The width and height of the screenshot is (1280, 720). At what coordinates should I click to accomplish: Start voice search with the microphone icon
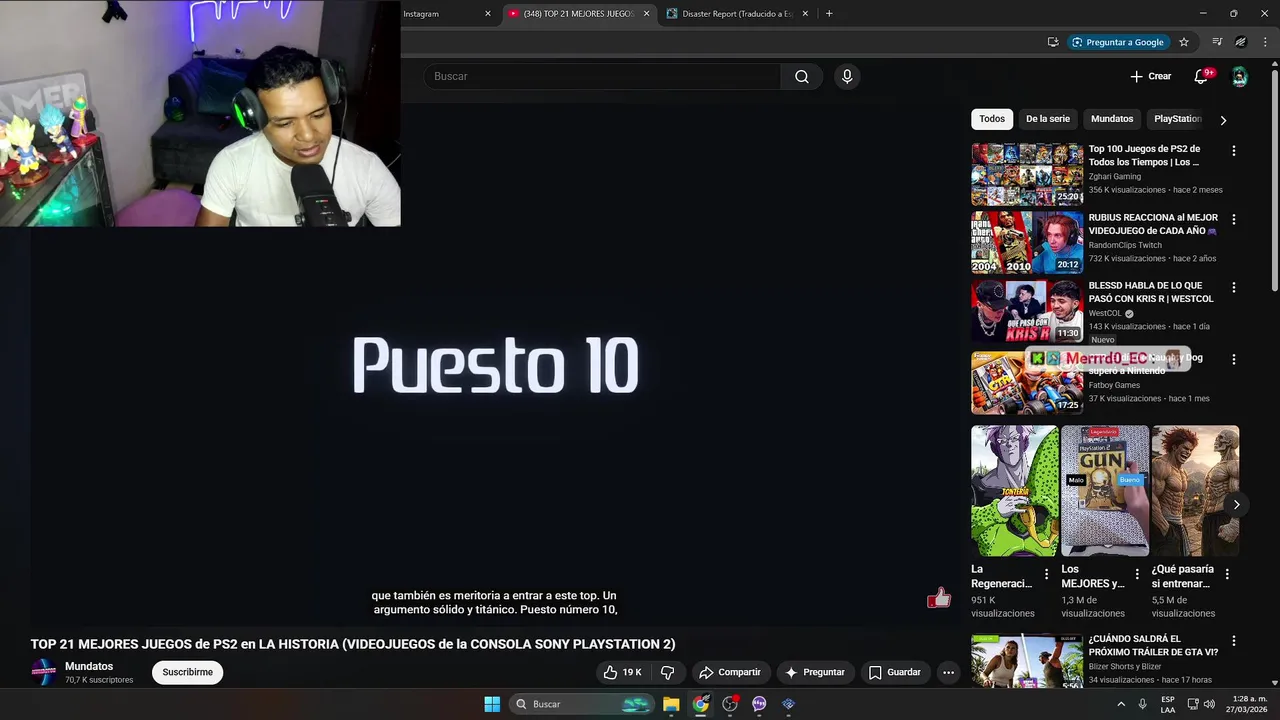[847, 76]
